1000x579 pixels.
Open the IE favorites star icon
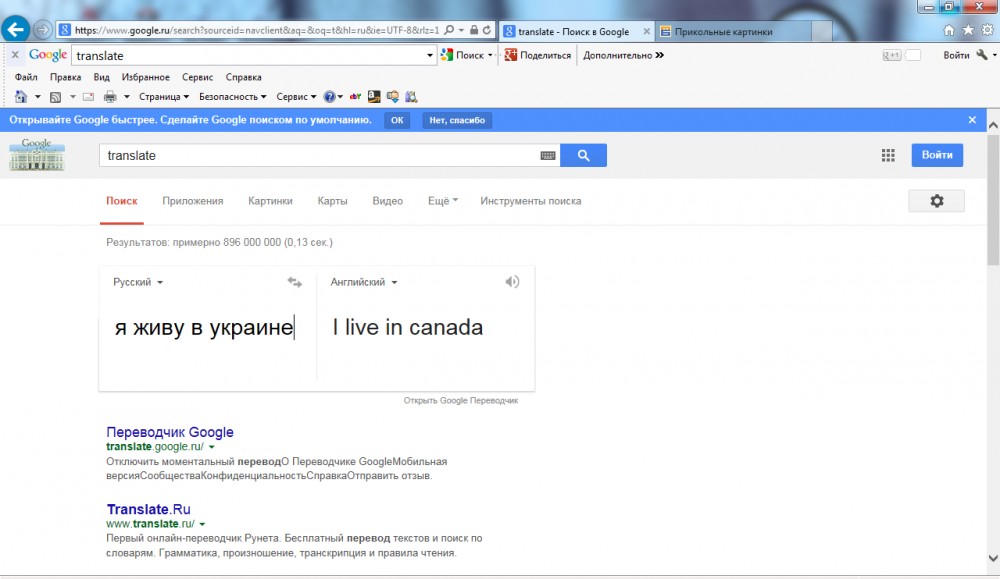point(968,30)
